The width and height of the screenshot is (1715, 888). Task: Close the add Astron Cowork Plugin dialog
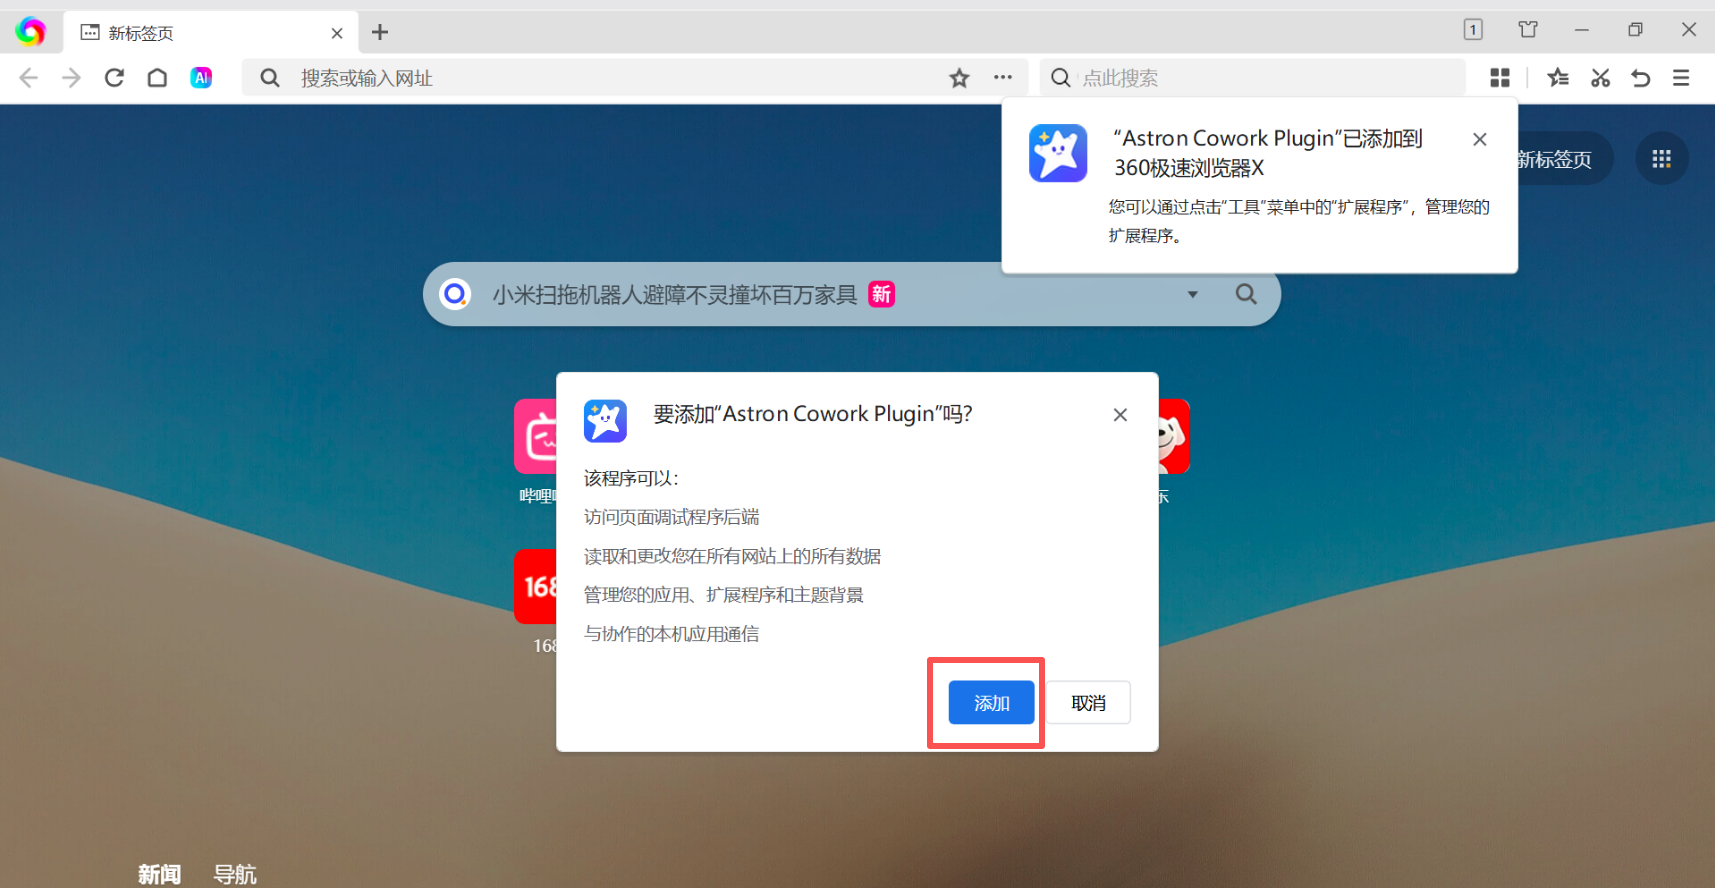[x=1120, y=415]
